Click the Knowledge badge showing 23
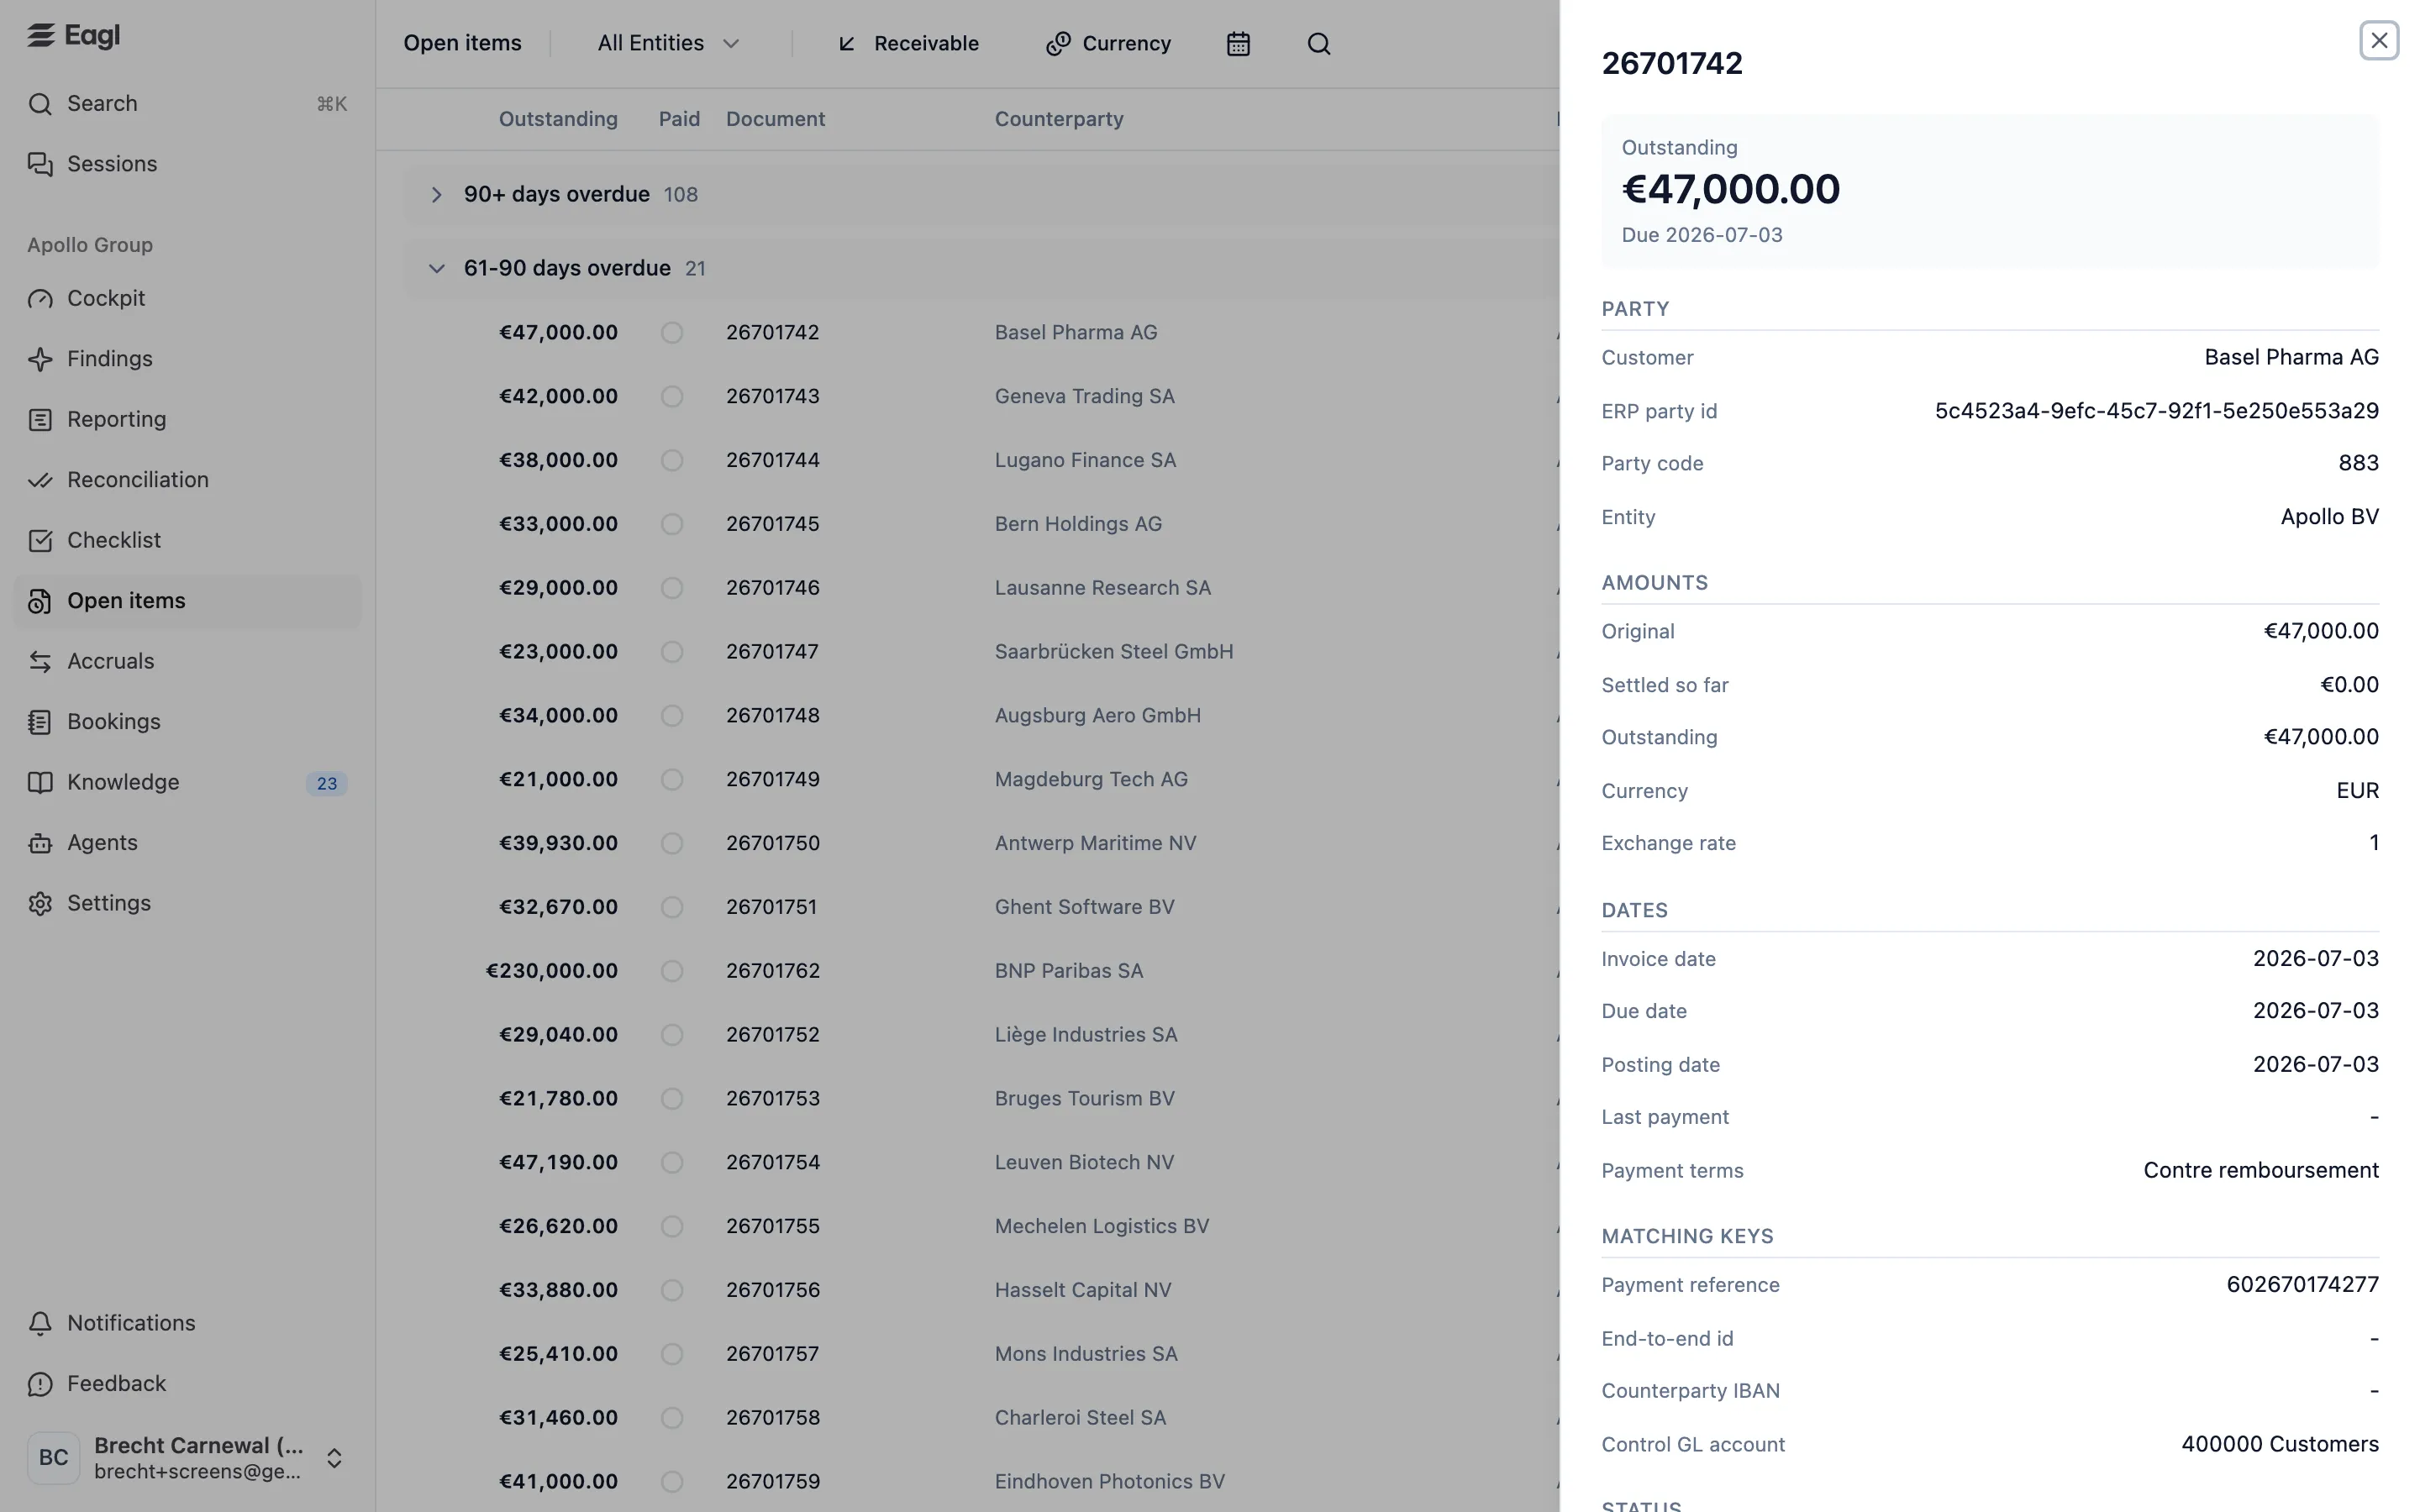This screenshot has height=1512, width=2420. point(327,783)
